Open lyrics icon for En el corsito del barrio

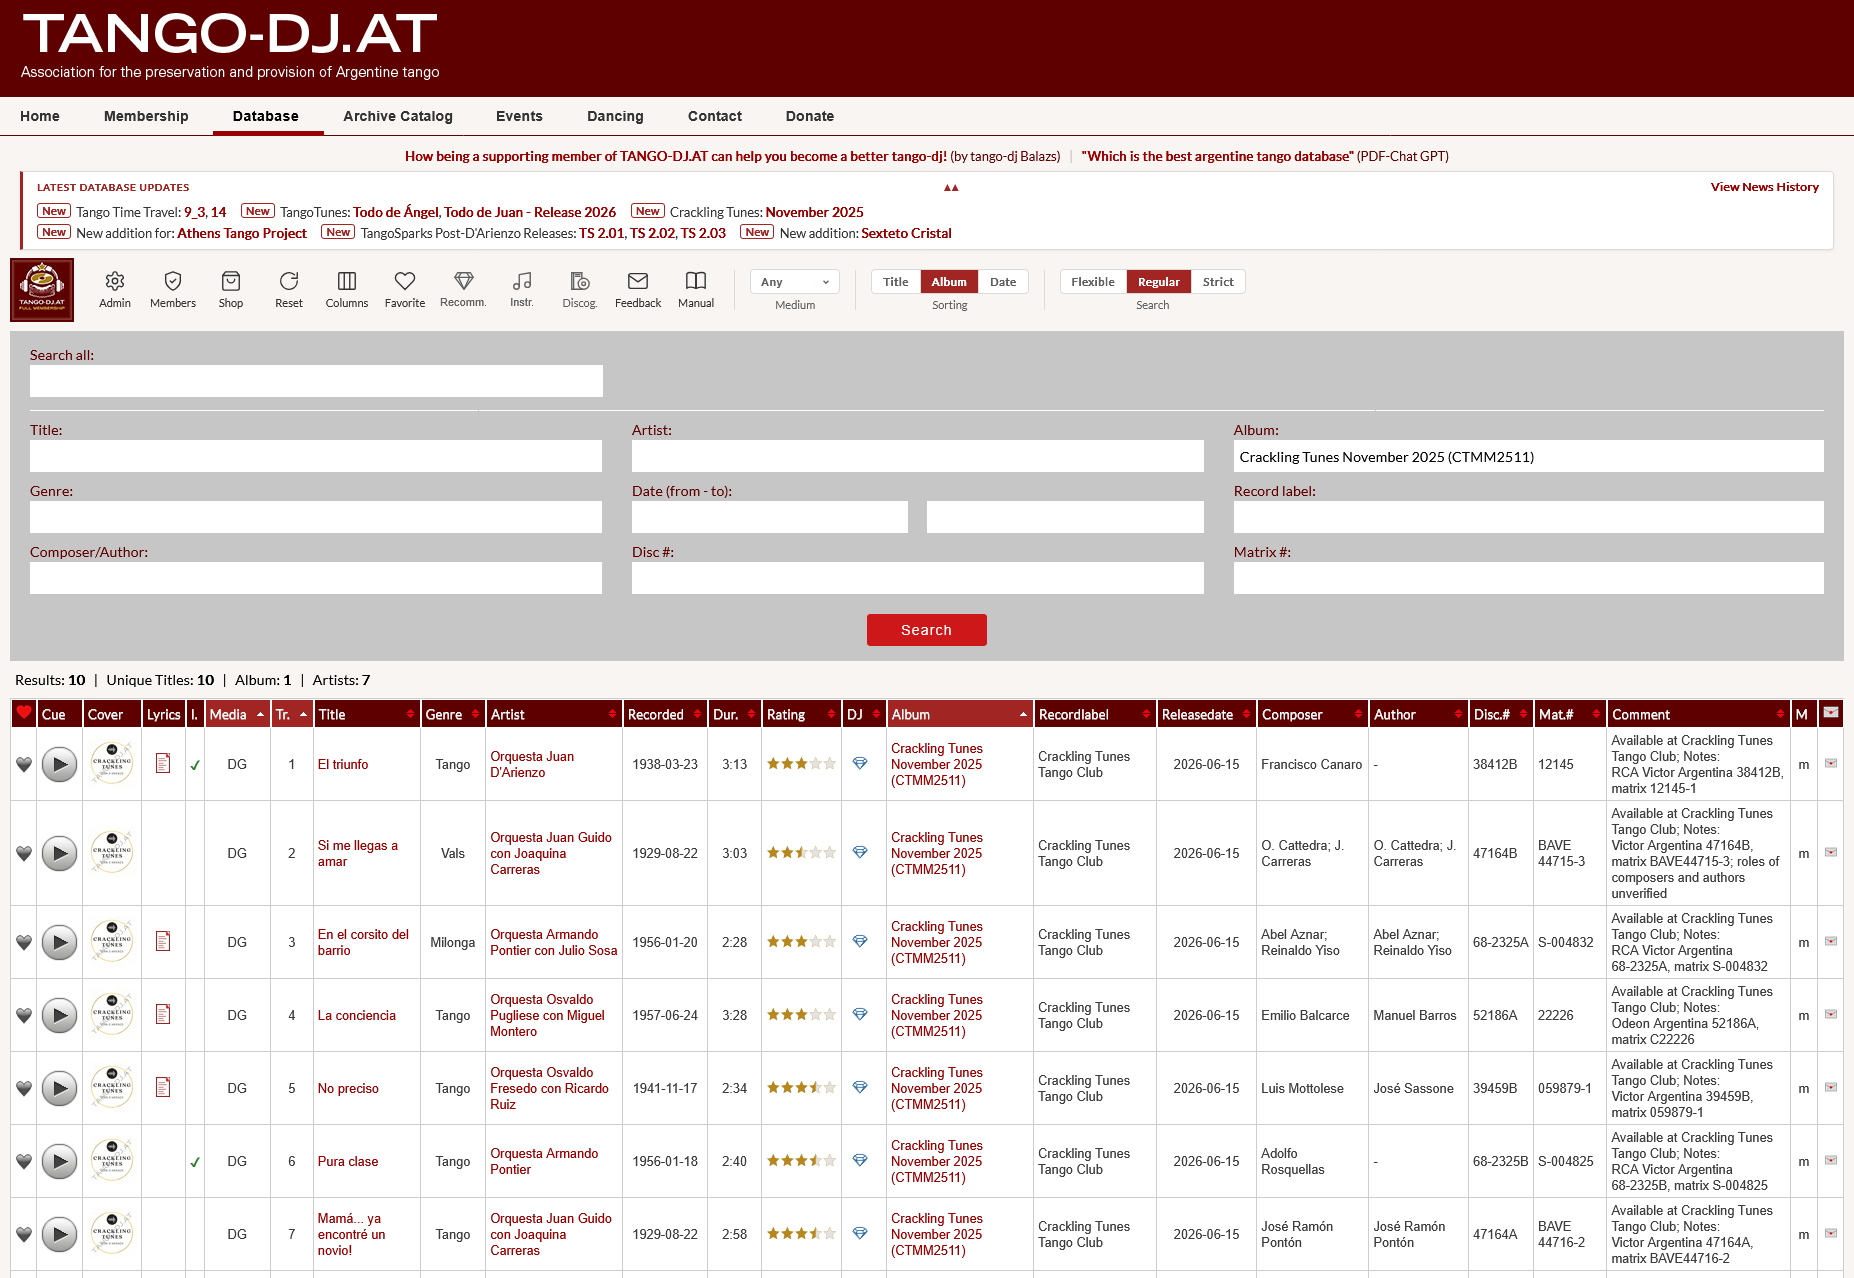(x=163, y=942)
